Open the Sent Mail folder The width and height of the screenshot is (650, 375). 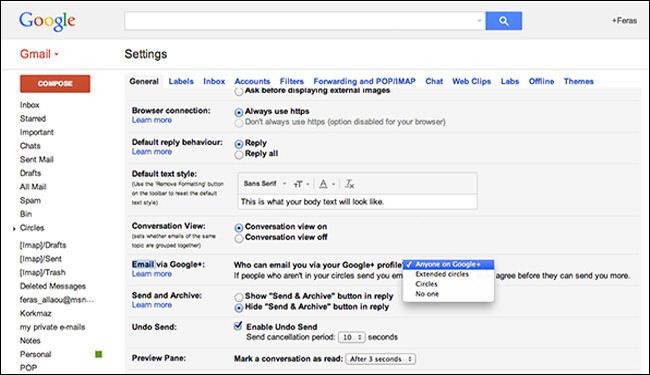(x=36, y=160)
